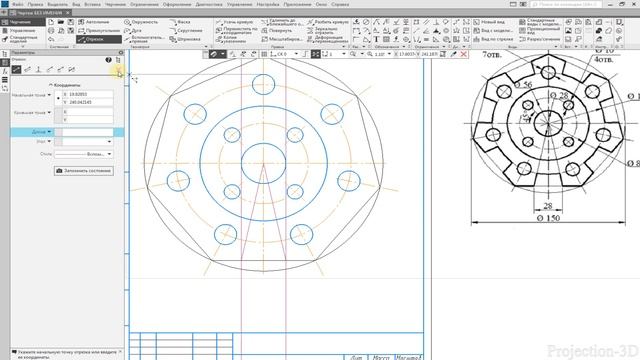This screenshot has width=640, height=360.
Task: Click Вид с модели button
Action: [493, 31]
